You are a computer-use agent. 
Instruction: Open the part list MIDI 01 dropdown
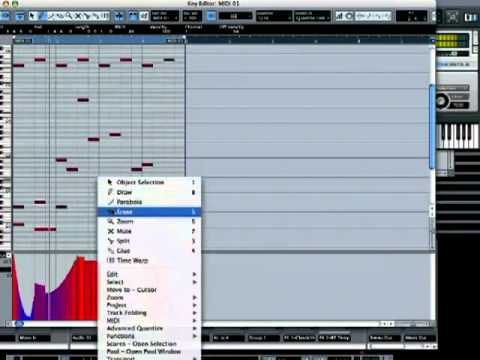165,16
